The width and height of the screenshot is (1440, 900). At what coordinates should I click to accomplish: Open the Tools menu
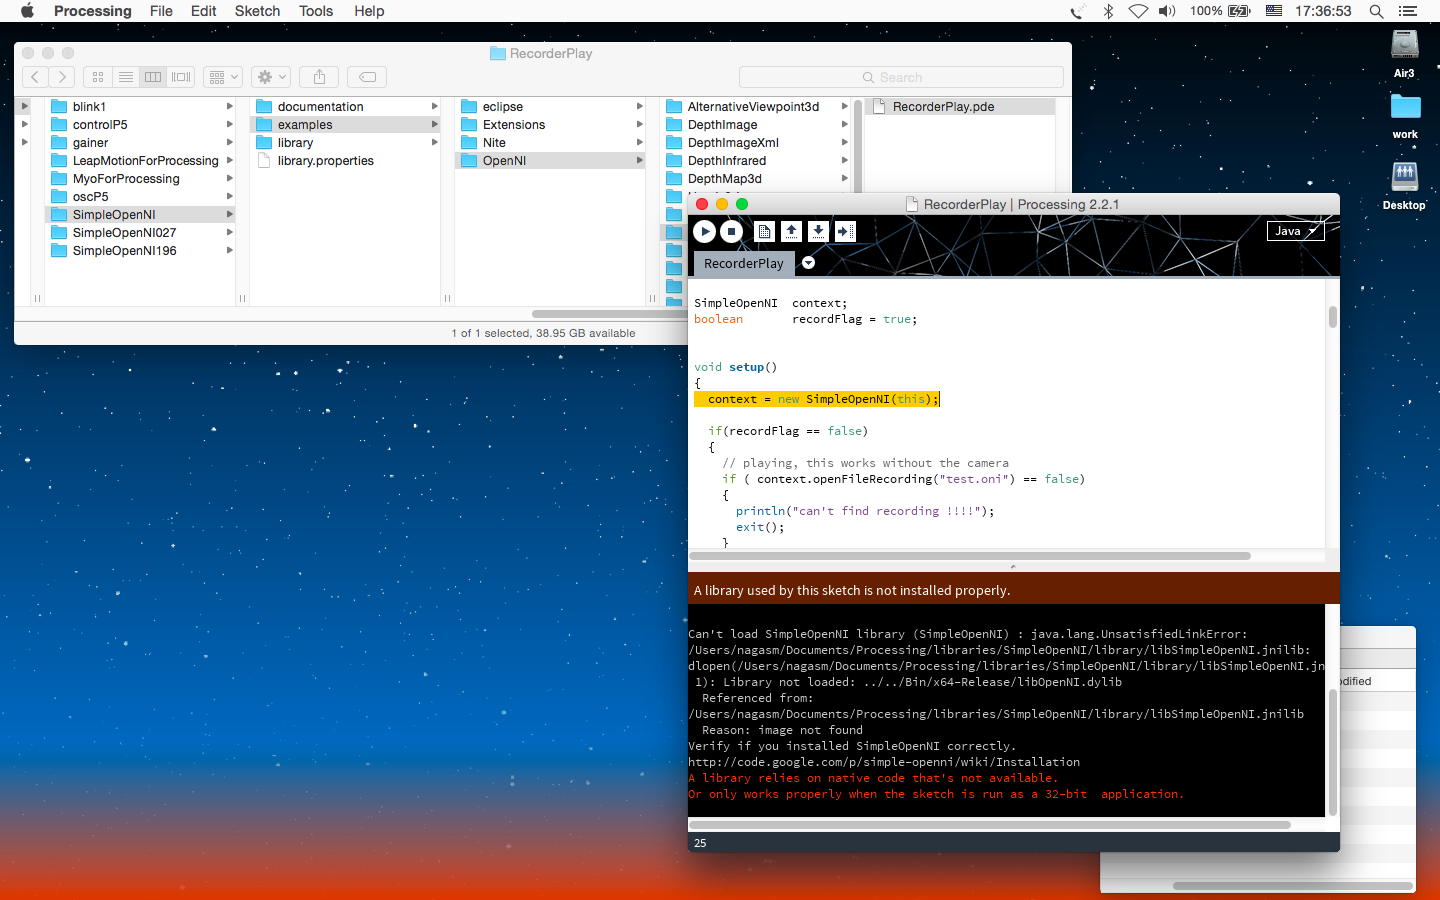tap(316, 11)
